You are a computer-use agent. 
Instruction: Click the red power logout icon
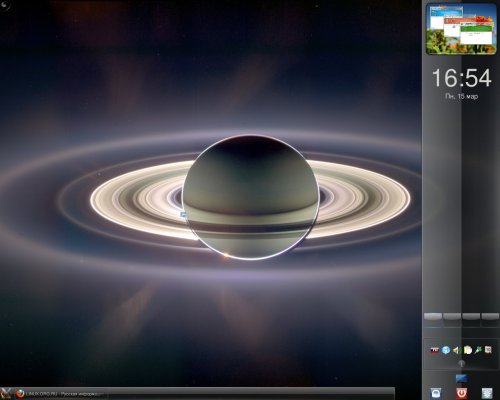(462, 393)
